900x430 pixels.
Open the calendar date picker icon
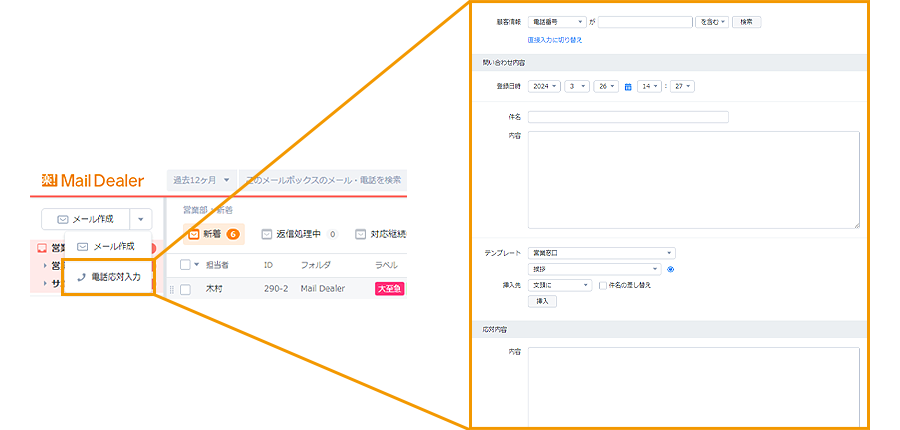pos(628,87)
